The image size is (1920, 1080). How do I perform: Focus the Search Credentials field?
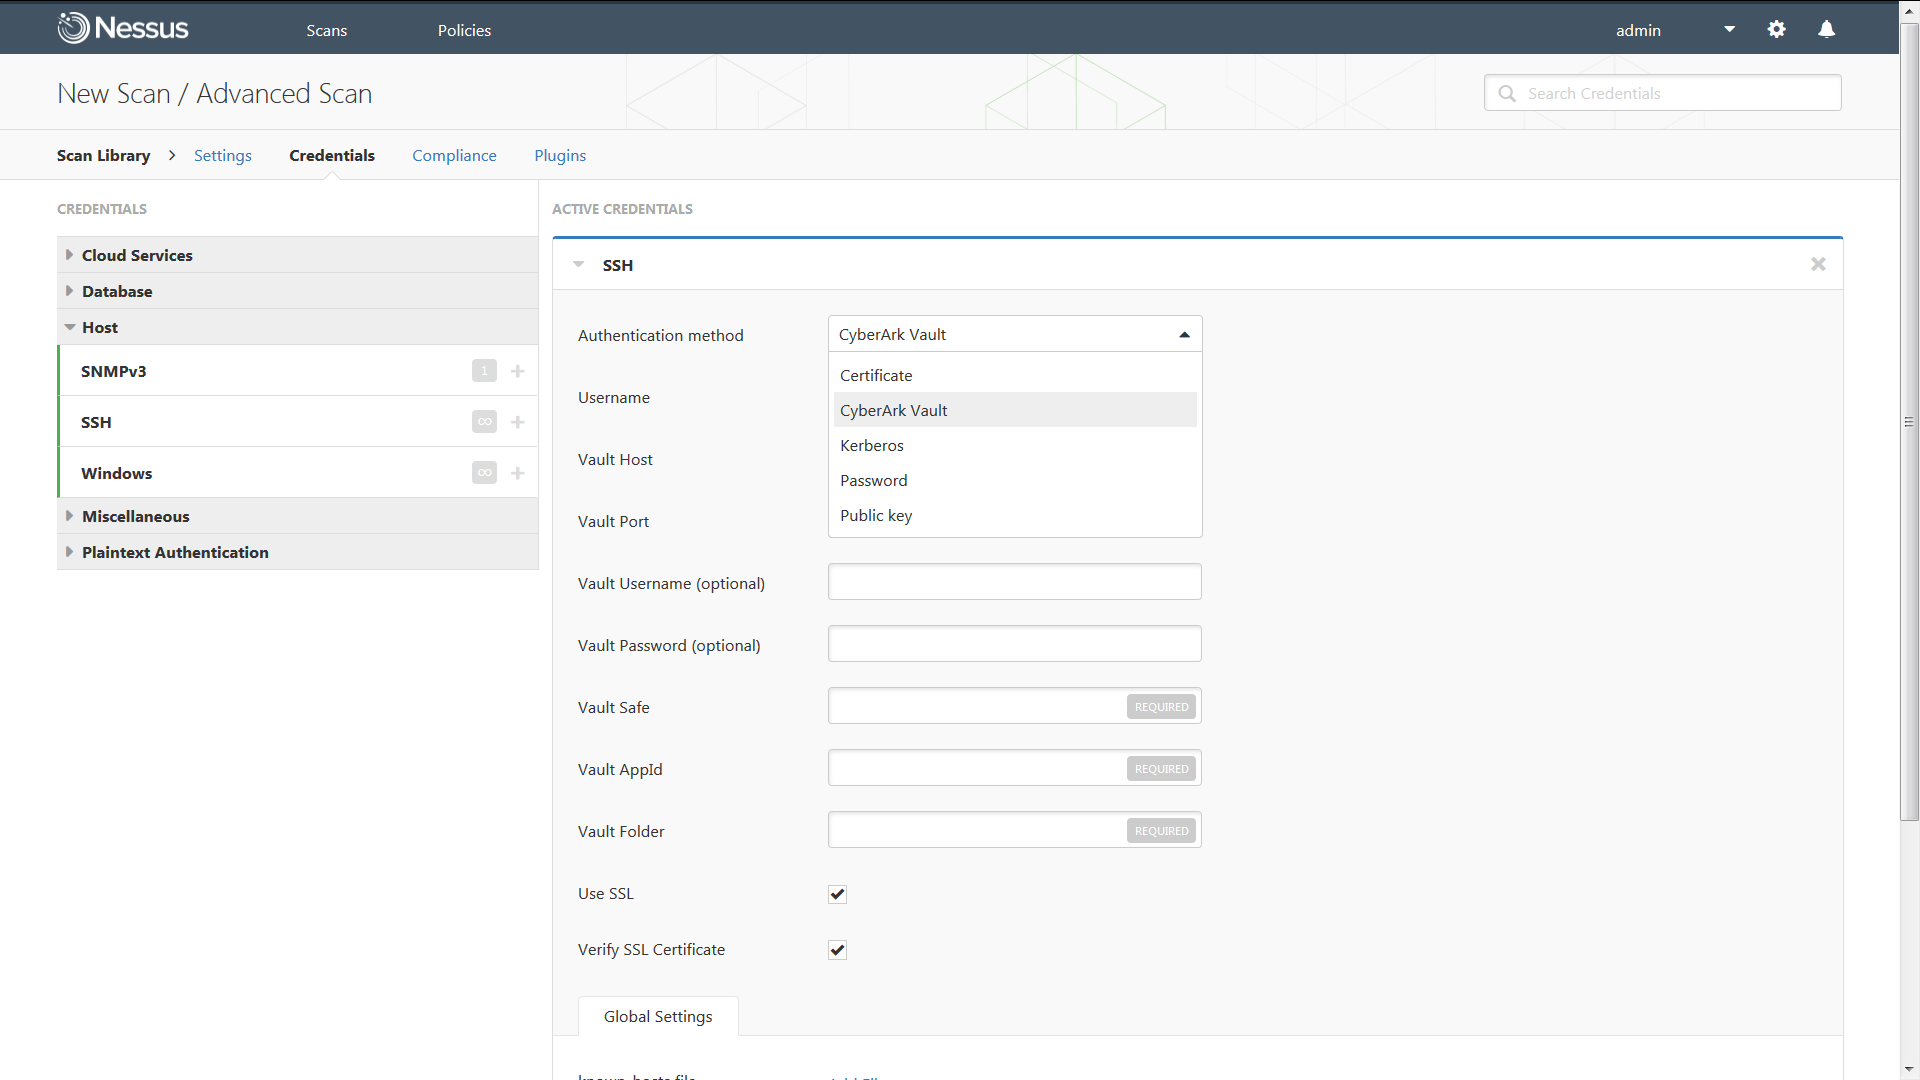tap(1662, 93)
